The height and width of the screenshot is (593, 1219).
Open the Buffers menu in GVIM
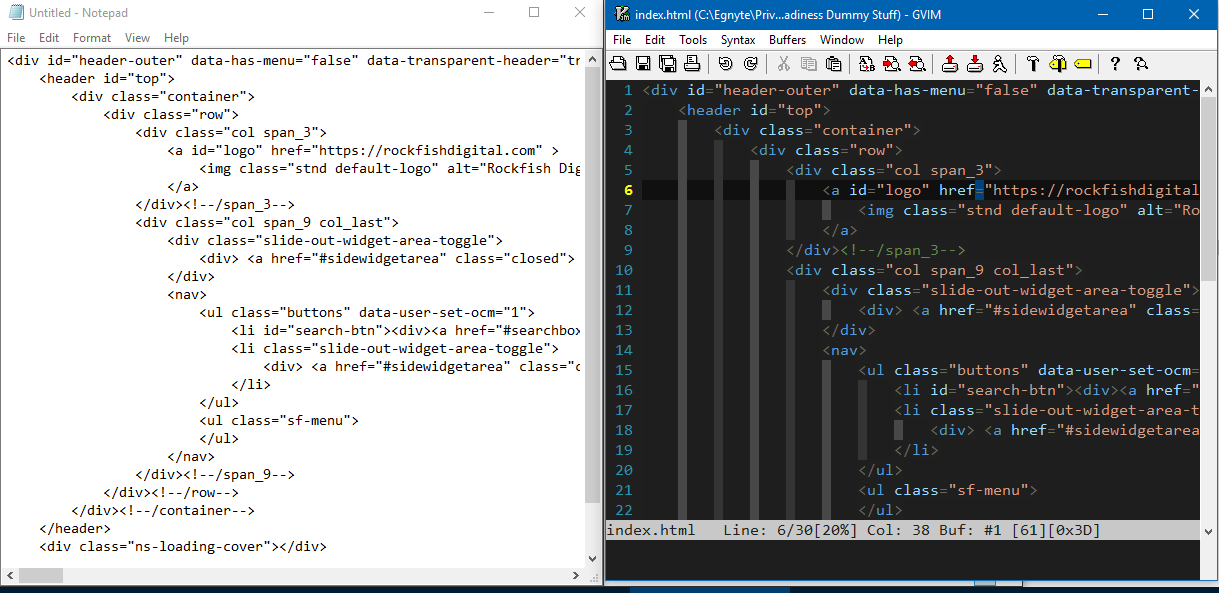point(788,40)
